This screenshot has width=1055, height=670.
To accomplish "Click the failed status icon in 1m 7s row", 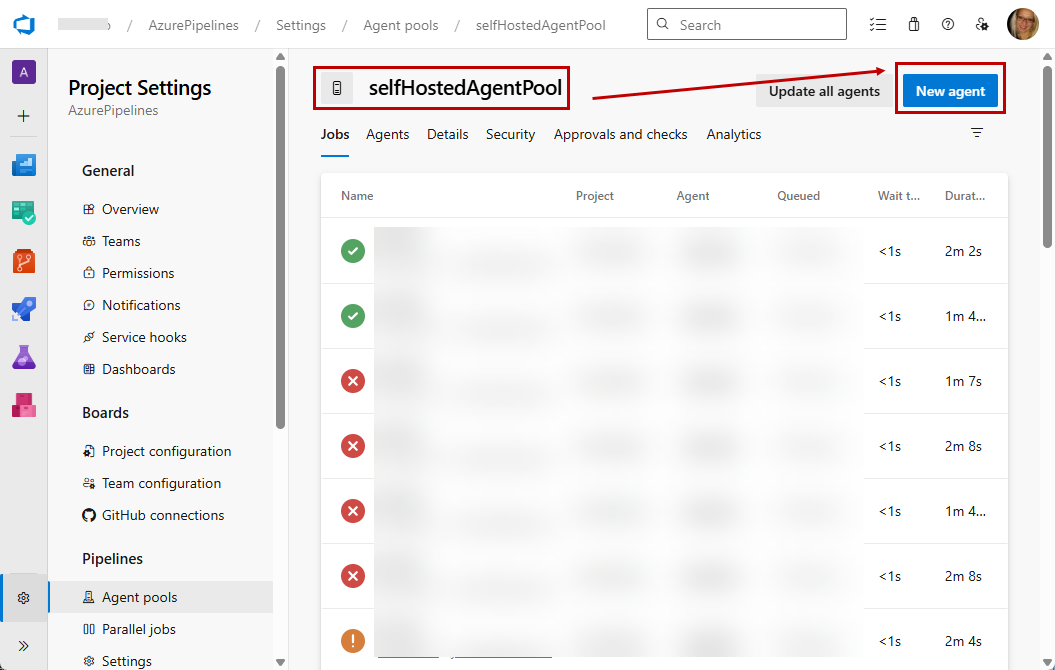I will (353, 381).
